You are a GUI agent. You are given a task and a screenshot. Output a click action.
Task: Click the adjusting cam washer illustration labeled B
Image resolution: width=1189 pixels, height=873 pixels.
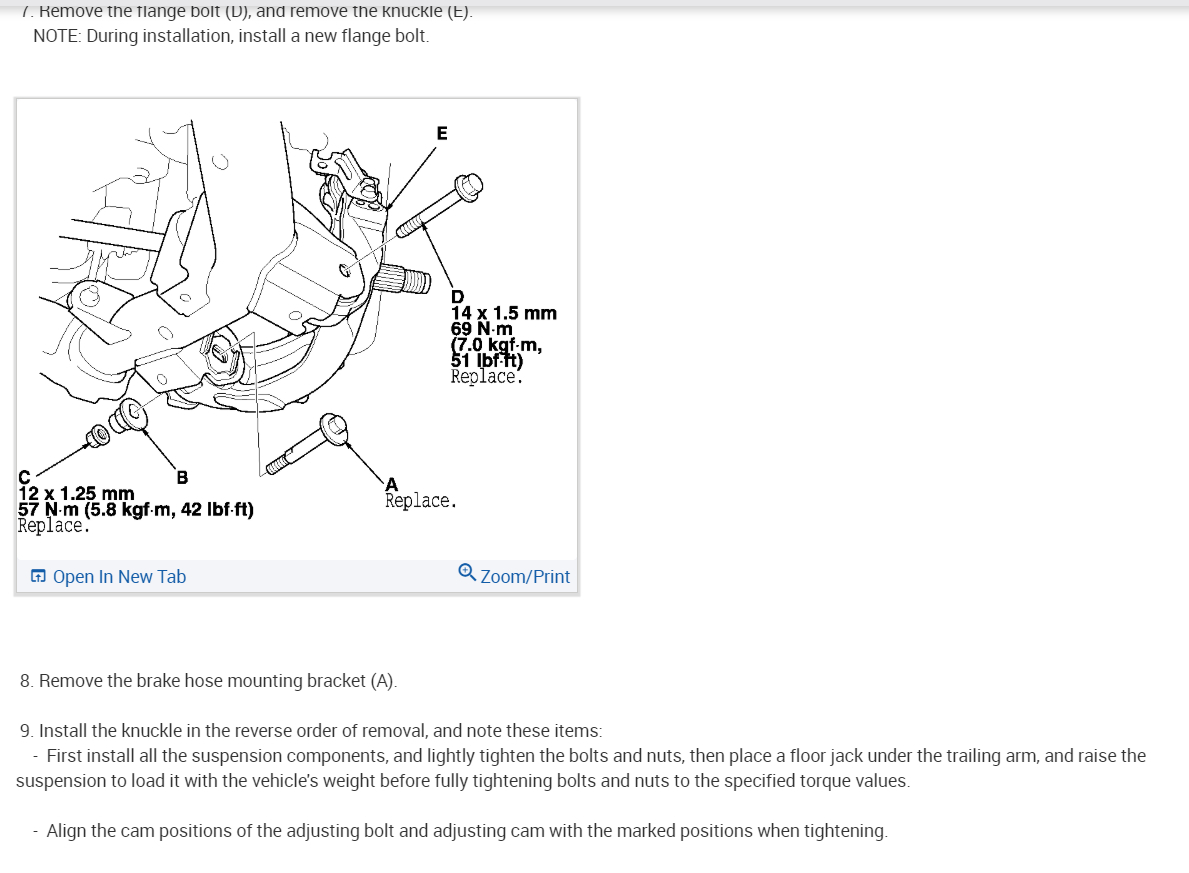coord(128,416)
